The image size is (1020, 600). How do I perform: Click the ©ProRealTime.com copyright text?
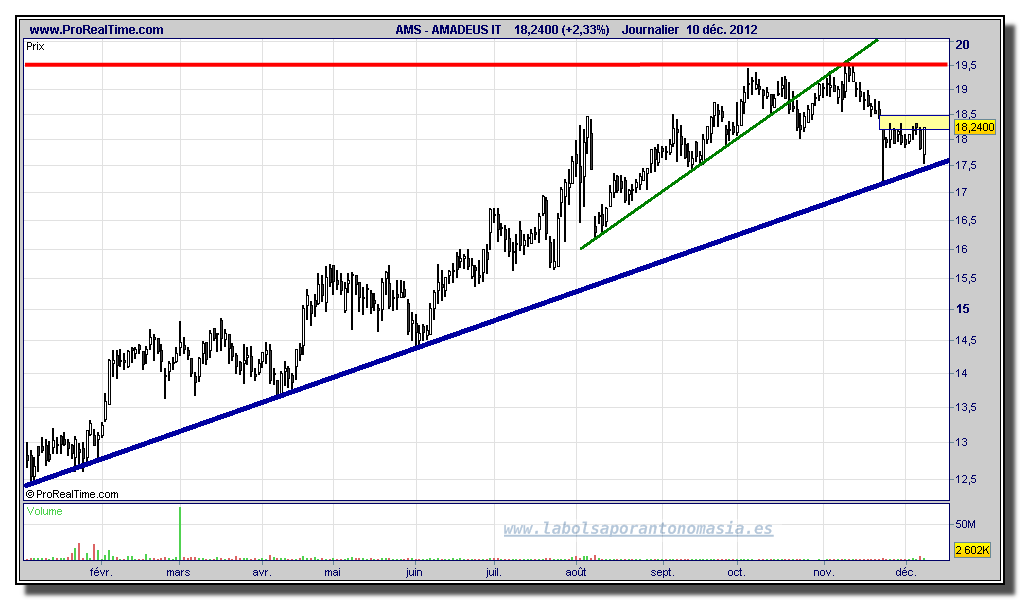[72, 495]
